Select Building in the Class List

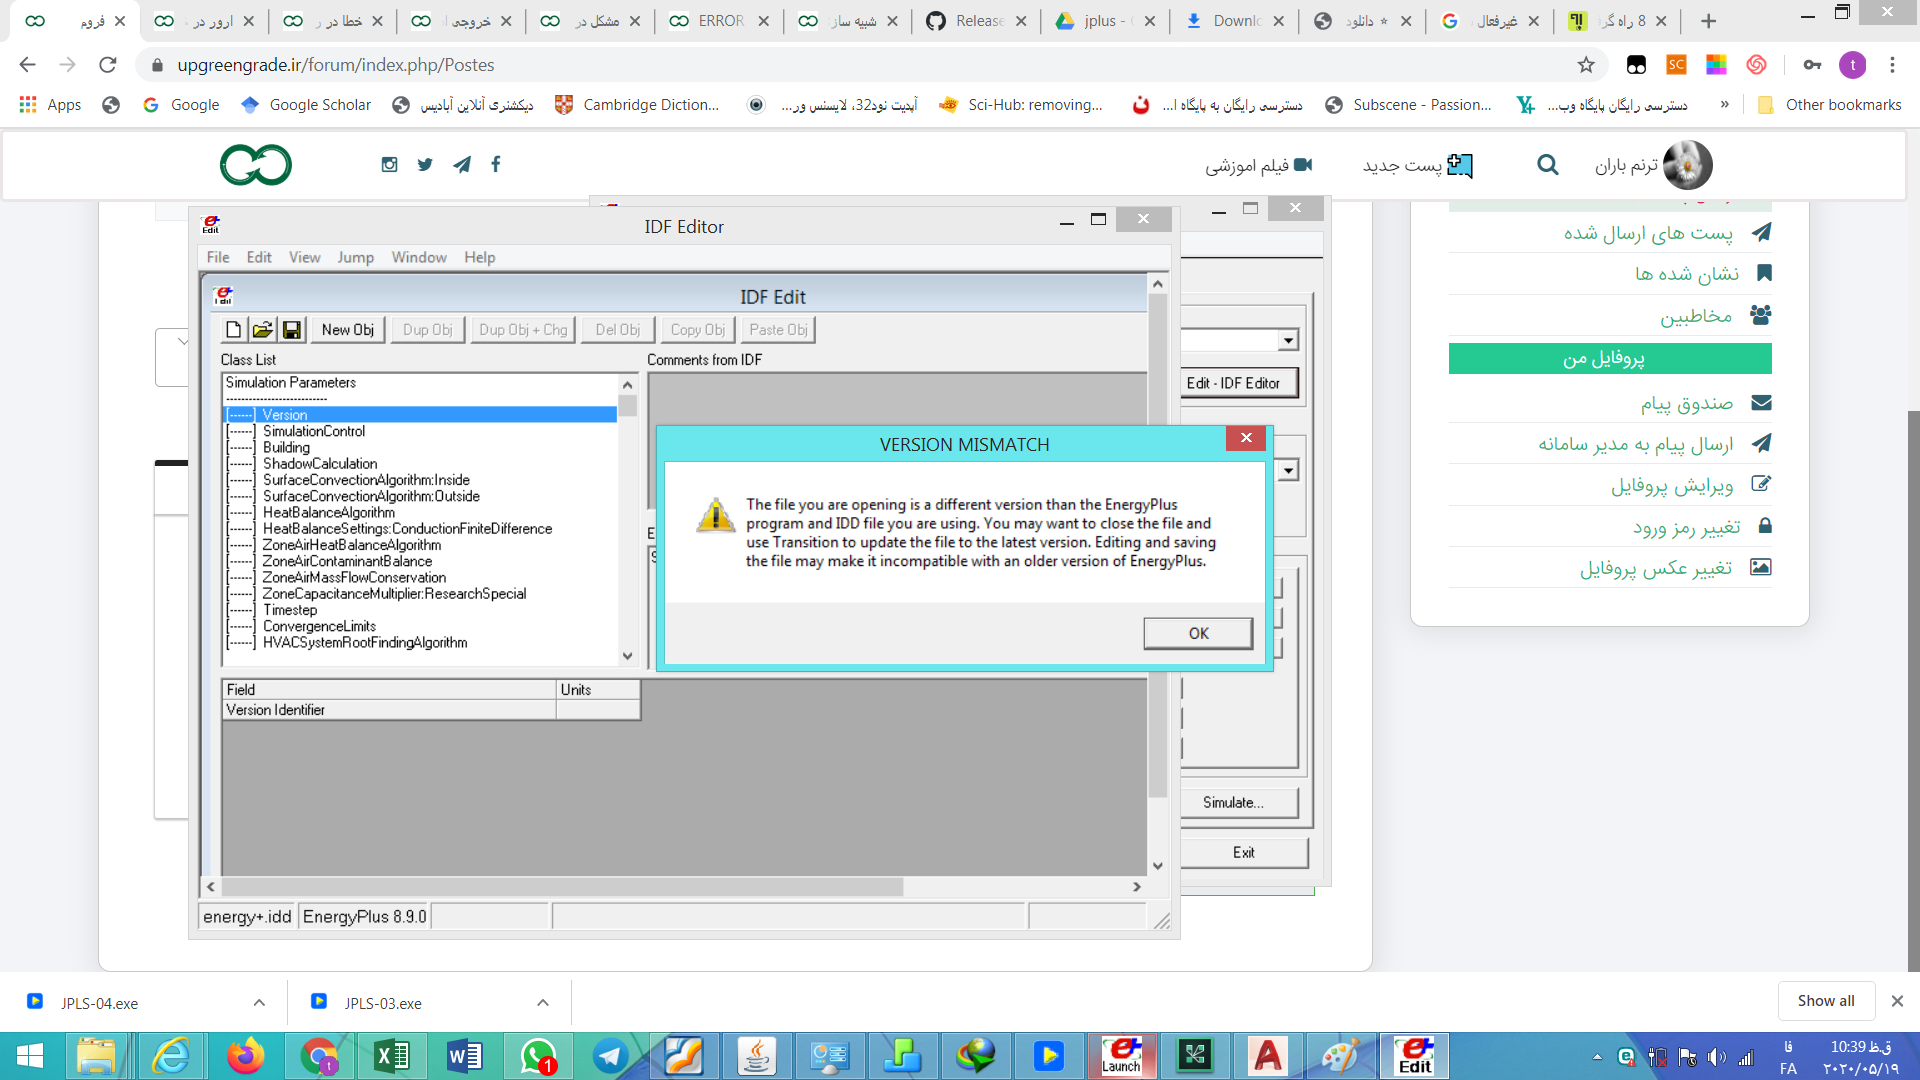[287, 447]
